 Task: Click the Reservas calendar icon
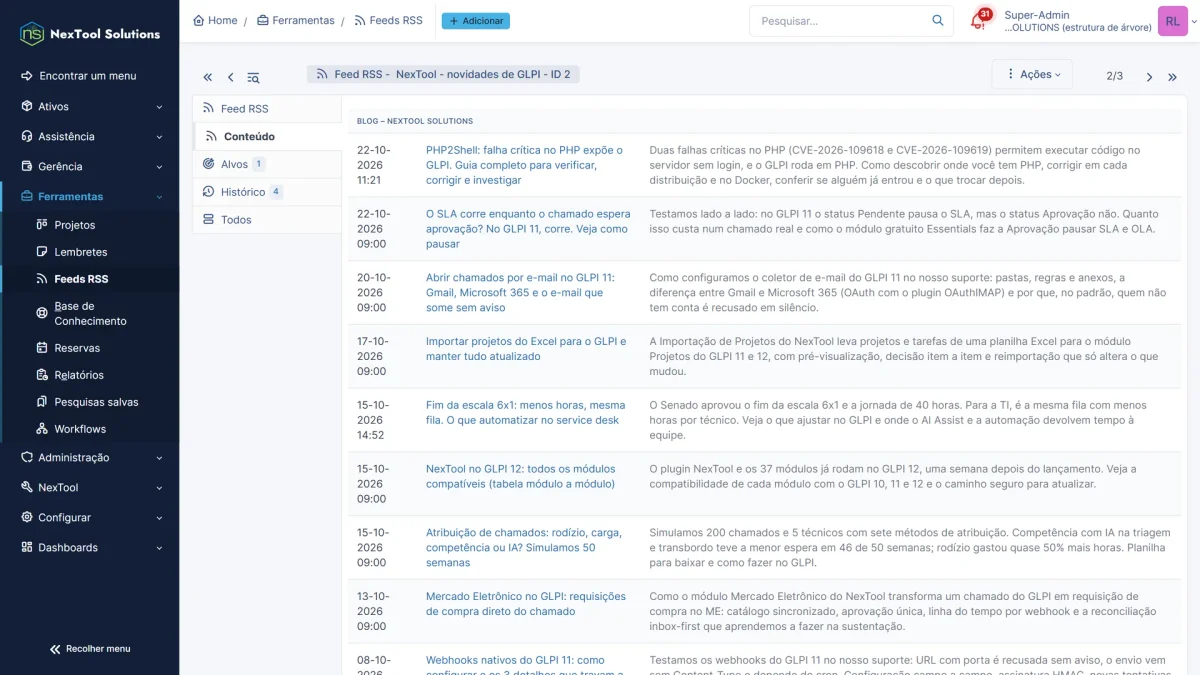(42, 348)
